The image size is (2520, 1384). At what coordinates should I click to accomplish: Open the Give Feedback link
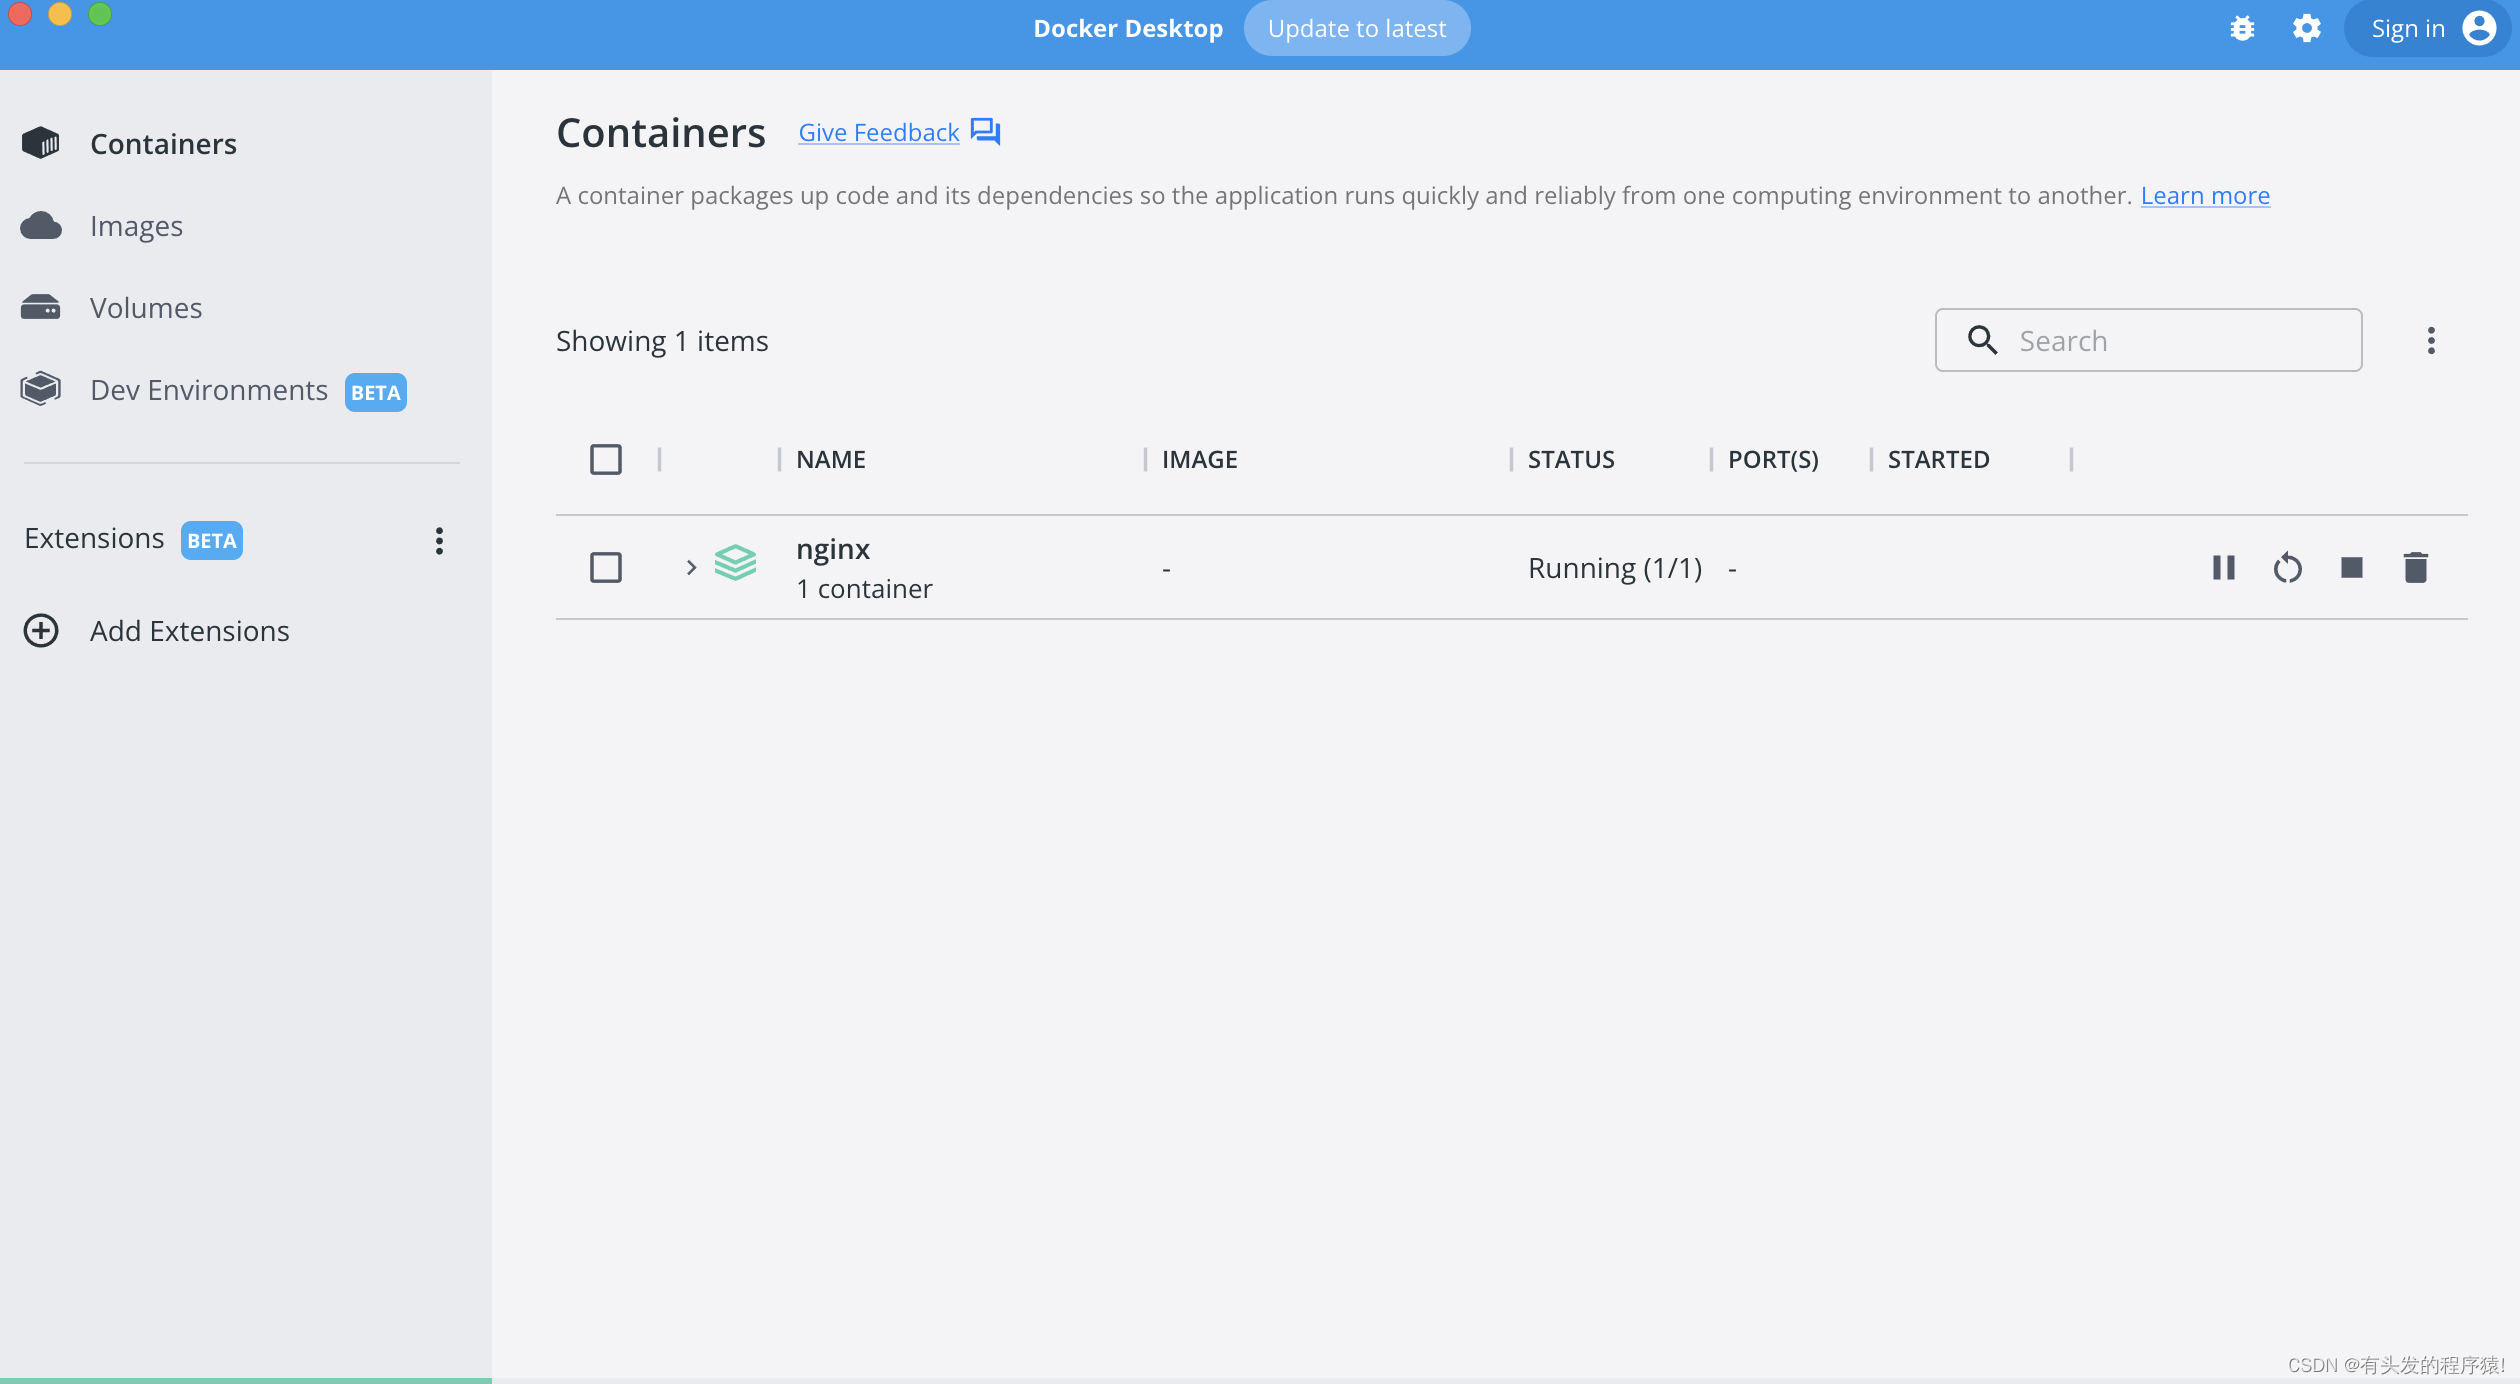[878, 132]
